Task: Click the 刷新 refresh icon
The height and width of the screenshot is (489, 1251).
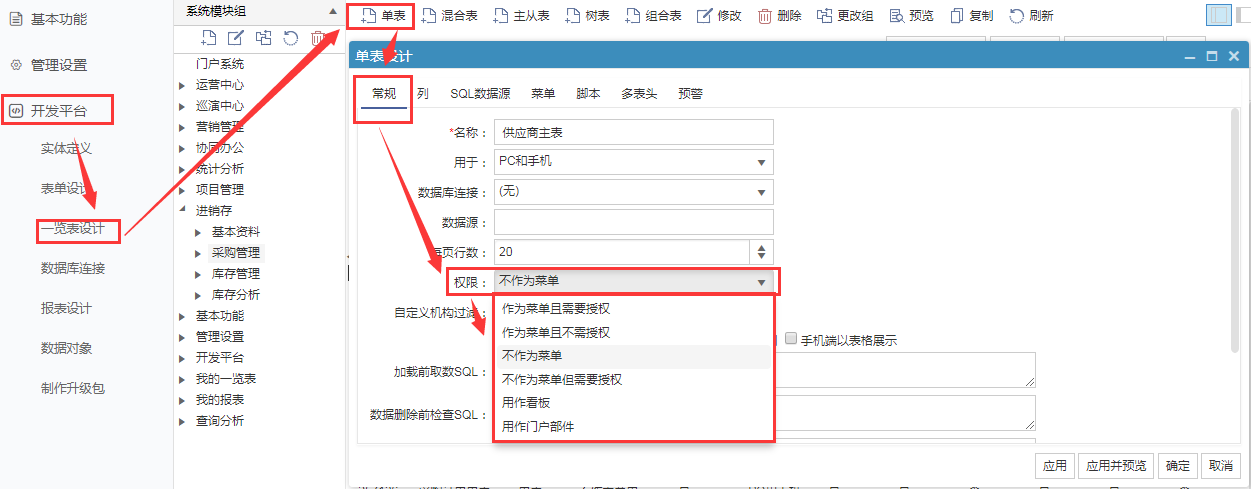Action: point(1017,16)
